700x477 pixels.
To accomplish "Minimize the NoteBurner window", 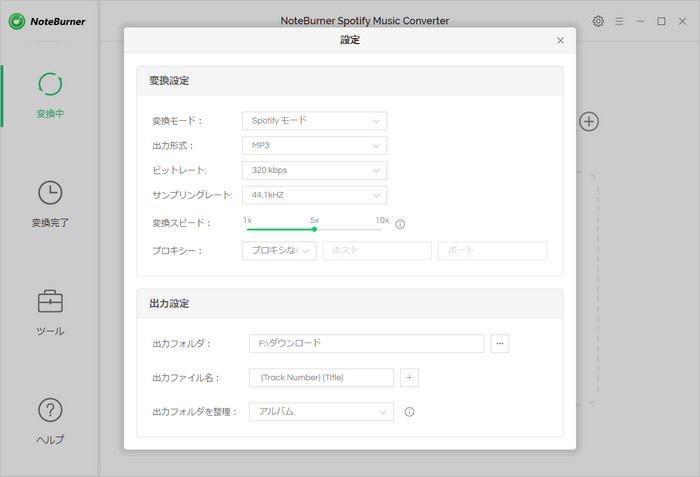I will pyautogui.click(x=640, y=21).
